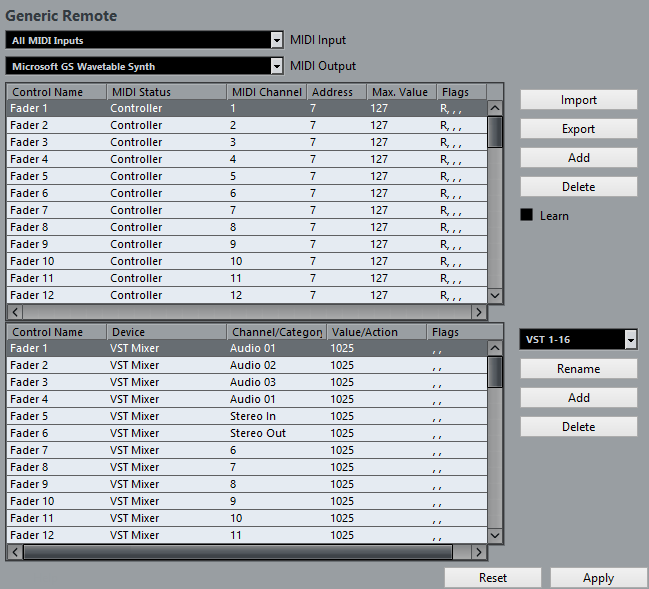Click Delete button above Learn
The width and height of the screenshot is (649, 589).
click(x=579, y=187)
